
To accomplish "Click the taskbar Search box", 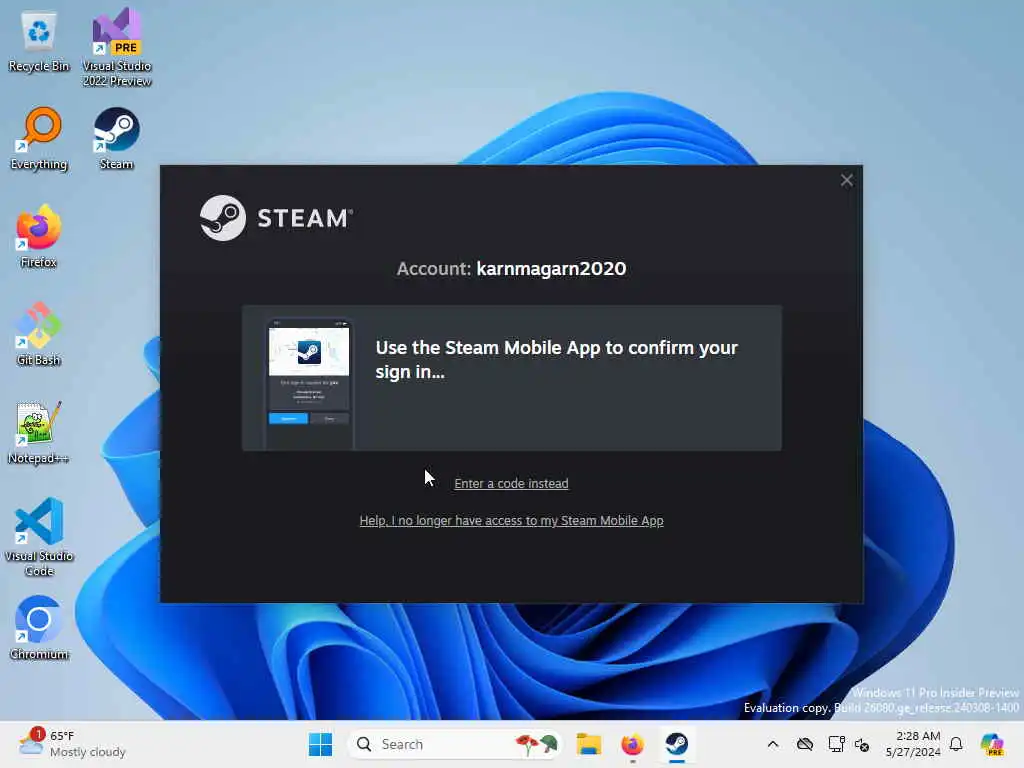I will point(455,744).
